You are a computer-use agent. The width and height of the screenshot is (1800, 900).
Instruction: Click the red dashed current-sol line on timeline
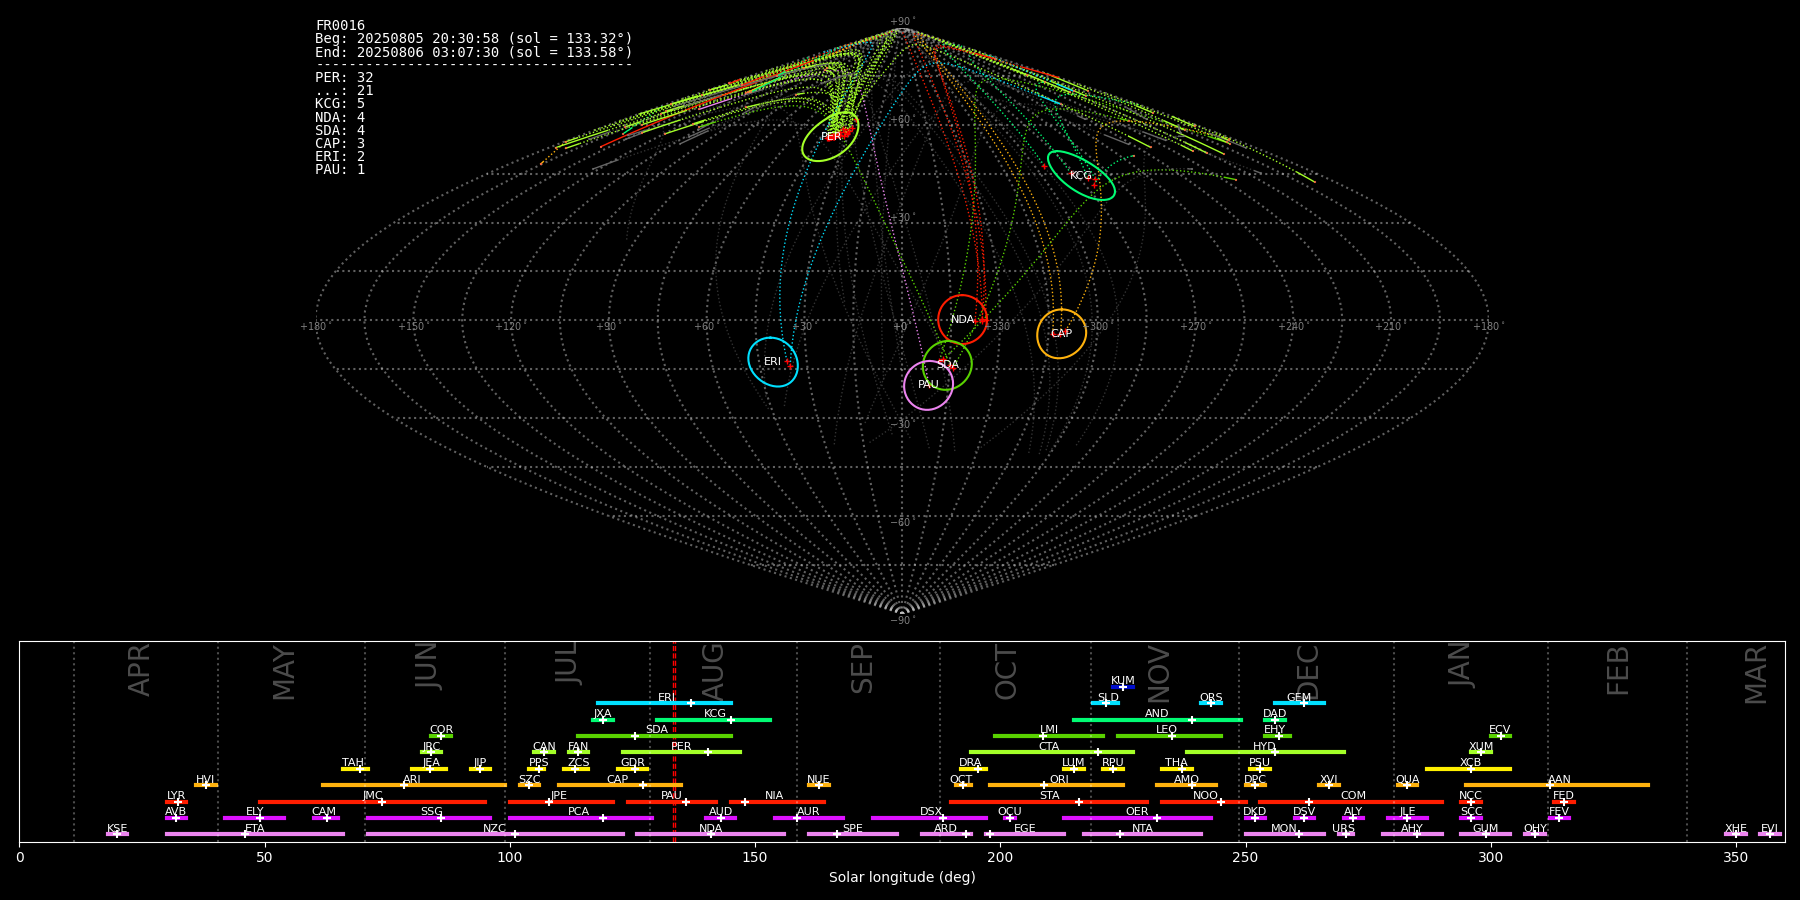click(x=674, y=741)
